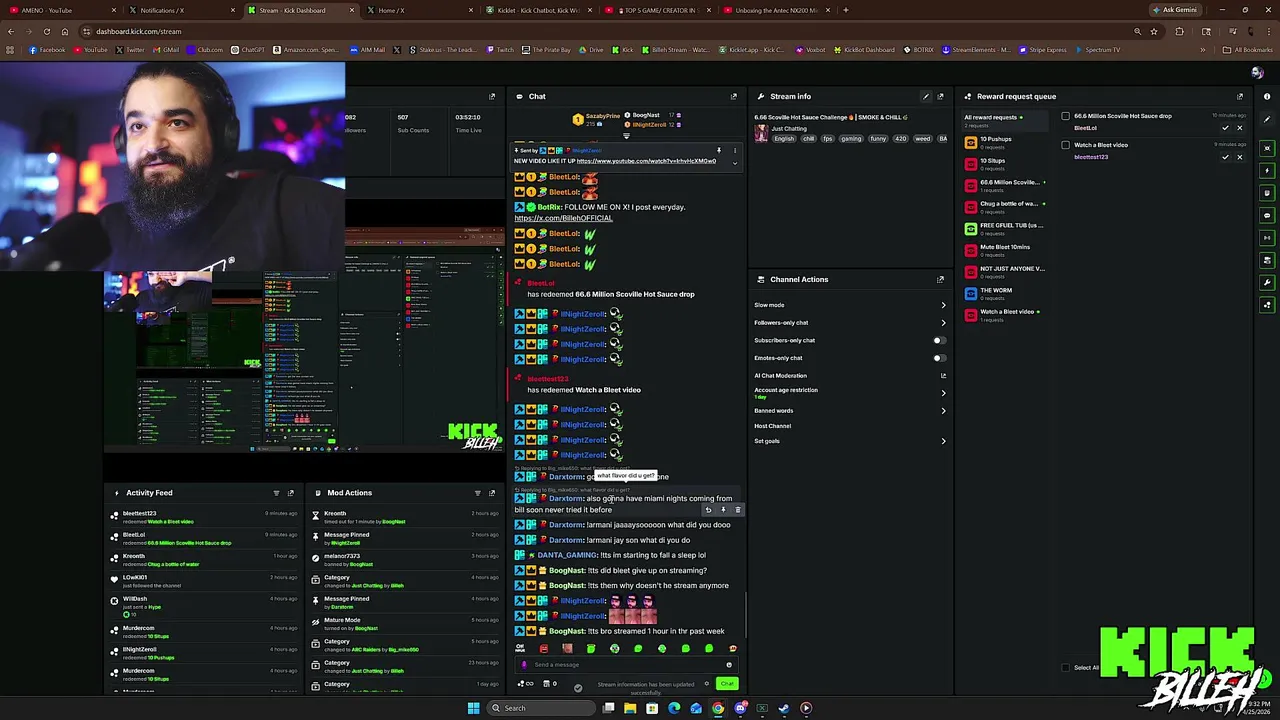Reload the page with browser refresh button
1280x720 pixels.
pyautogui.click(x=46, y=31)
